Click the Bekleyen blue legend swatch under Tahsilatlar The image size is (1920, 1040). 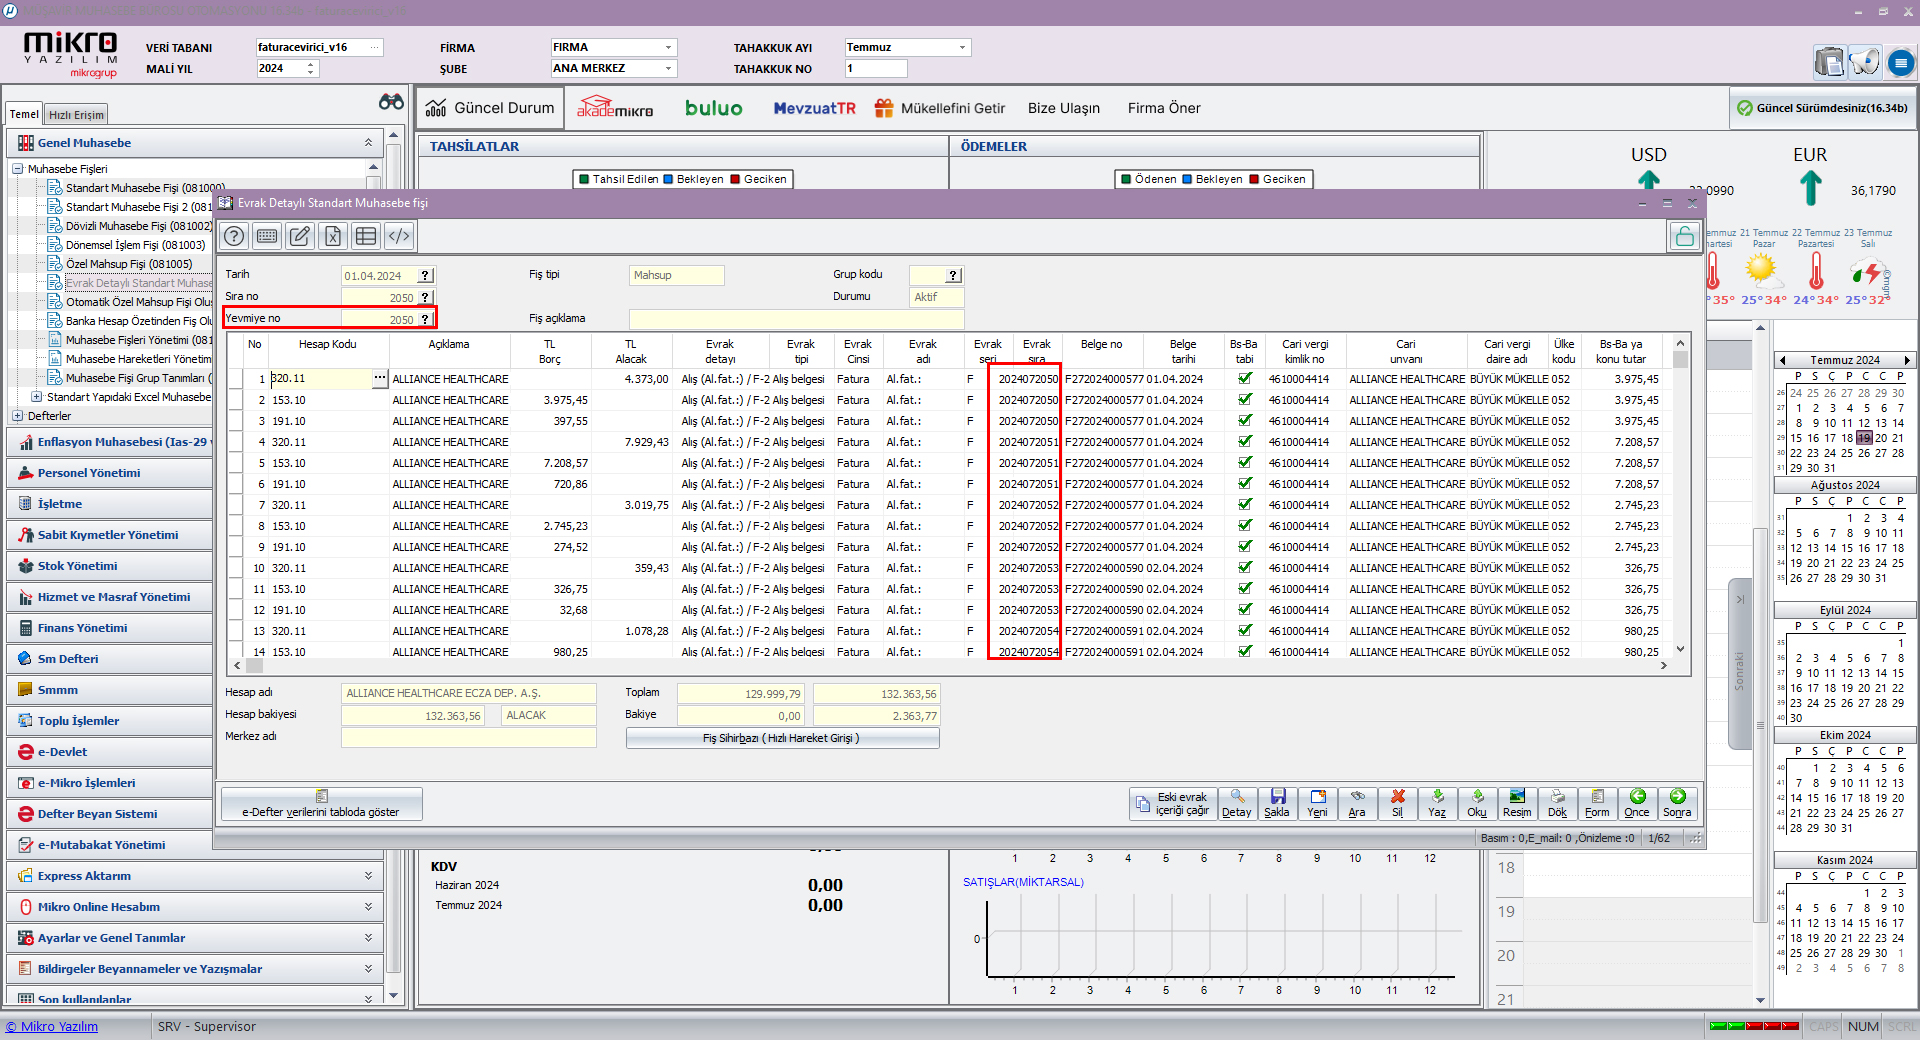[668, 180]
